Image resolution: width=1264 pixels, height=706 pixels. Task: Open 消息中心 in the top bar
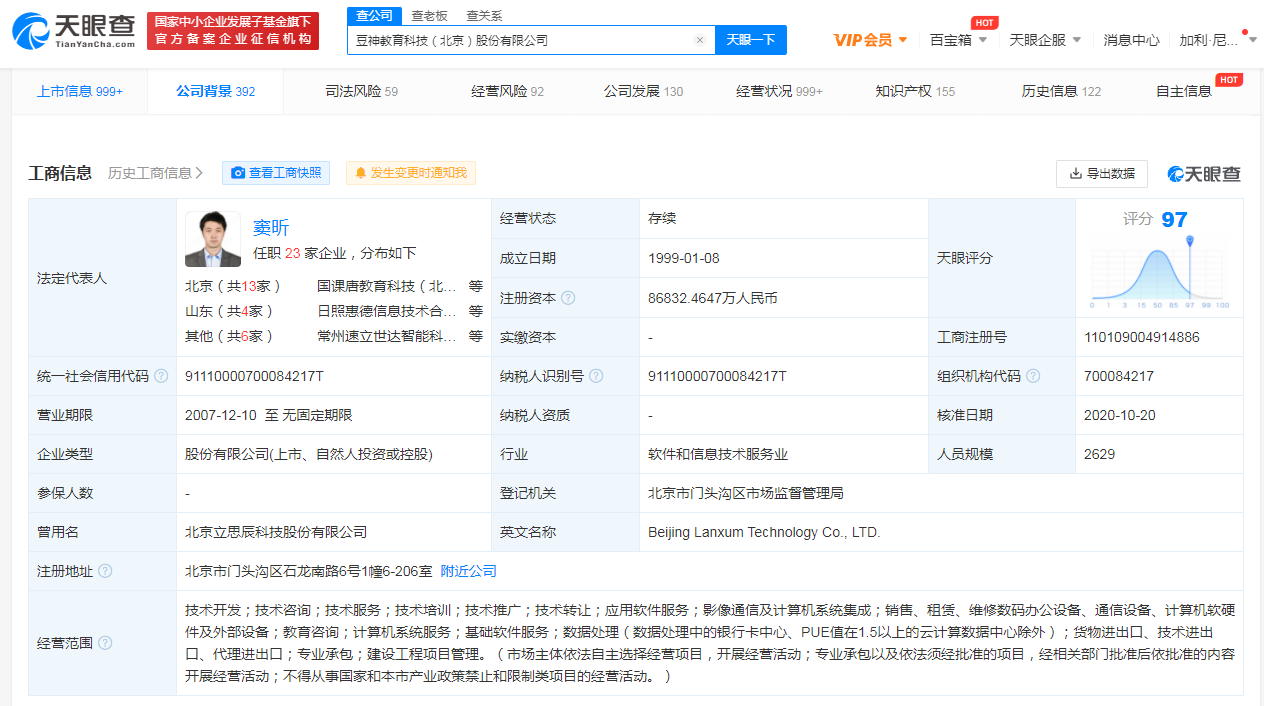click(1132, 40)
